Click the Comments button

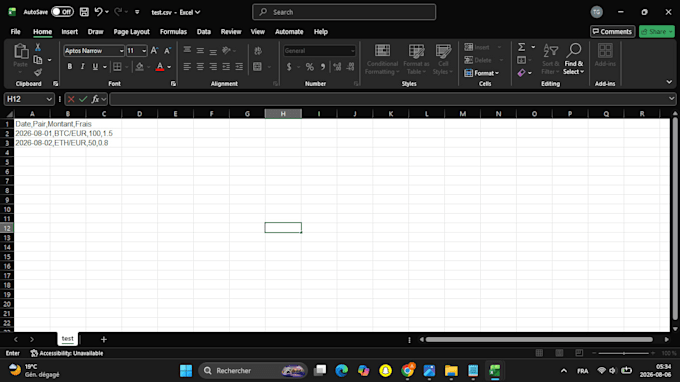coord(612,32)
